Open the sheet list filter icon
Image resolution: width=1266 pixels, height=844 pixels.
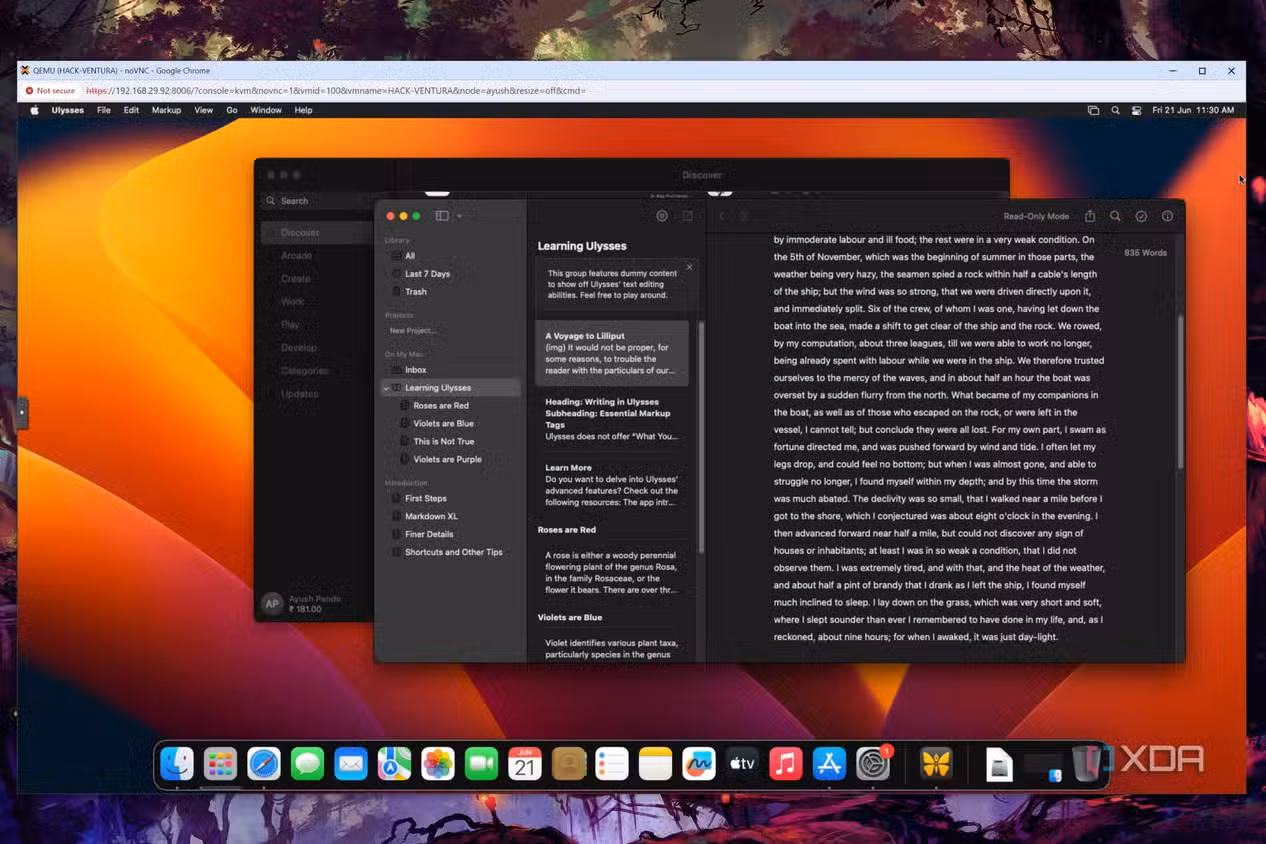click(x=662, y=216)
